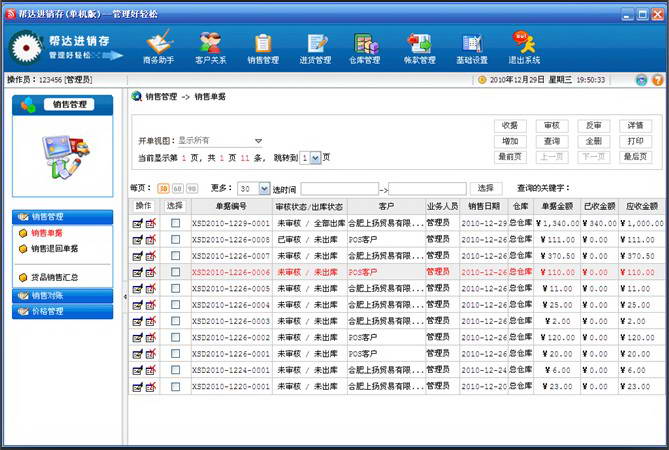Screen dimensions: 669x450
Task: Open 帐款管理 toolbar icon
Action: click(x=419, y=47)
